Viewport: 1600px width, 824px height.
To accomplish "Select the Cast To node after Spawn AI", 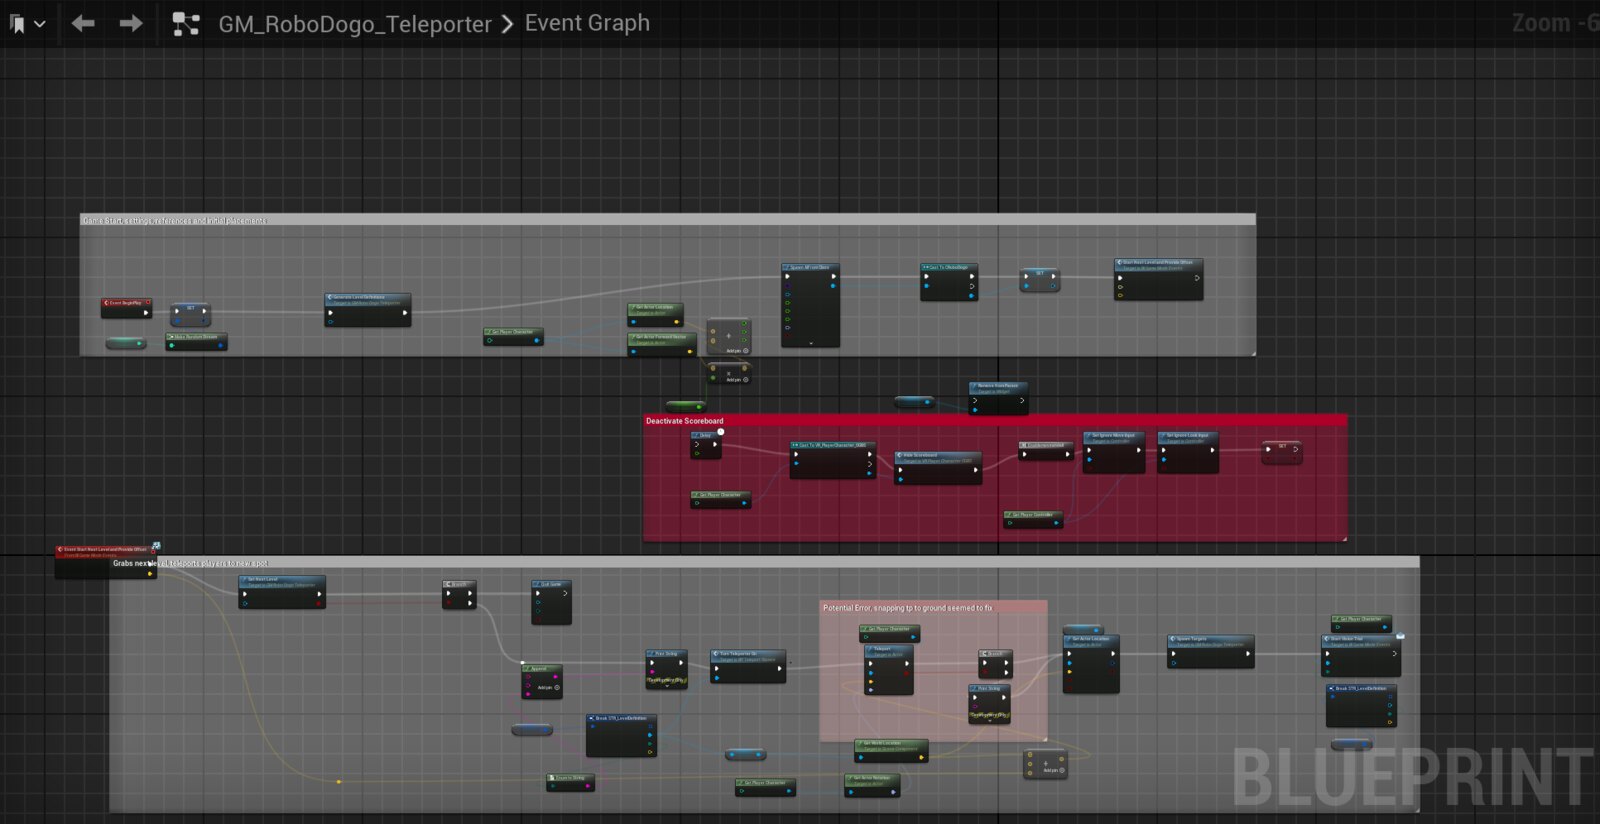I will [x=948, y=281].
